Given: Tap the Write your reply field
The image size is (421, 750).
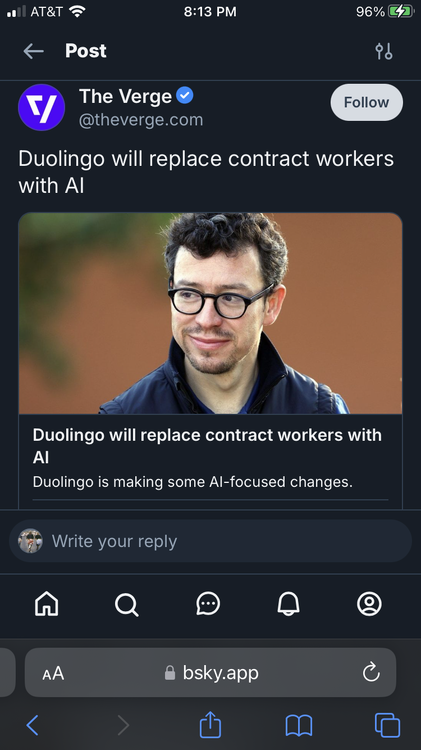Looking at the screenshot, I should [210, 541].
